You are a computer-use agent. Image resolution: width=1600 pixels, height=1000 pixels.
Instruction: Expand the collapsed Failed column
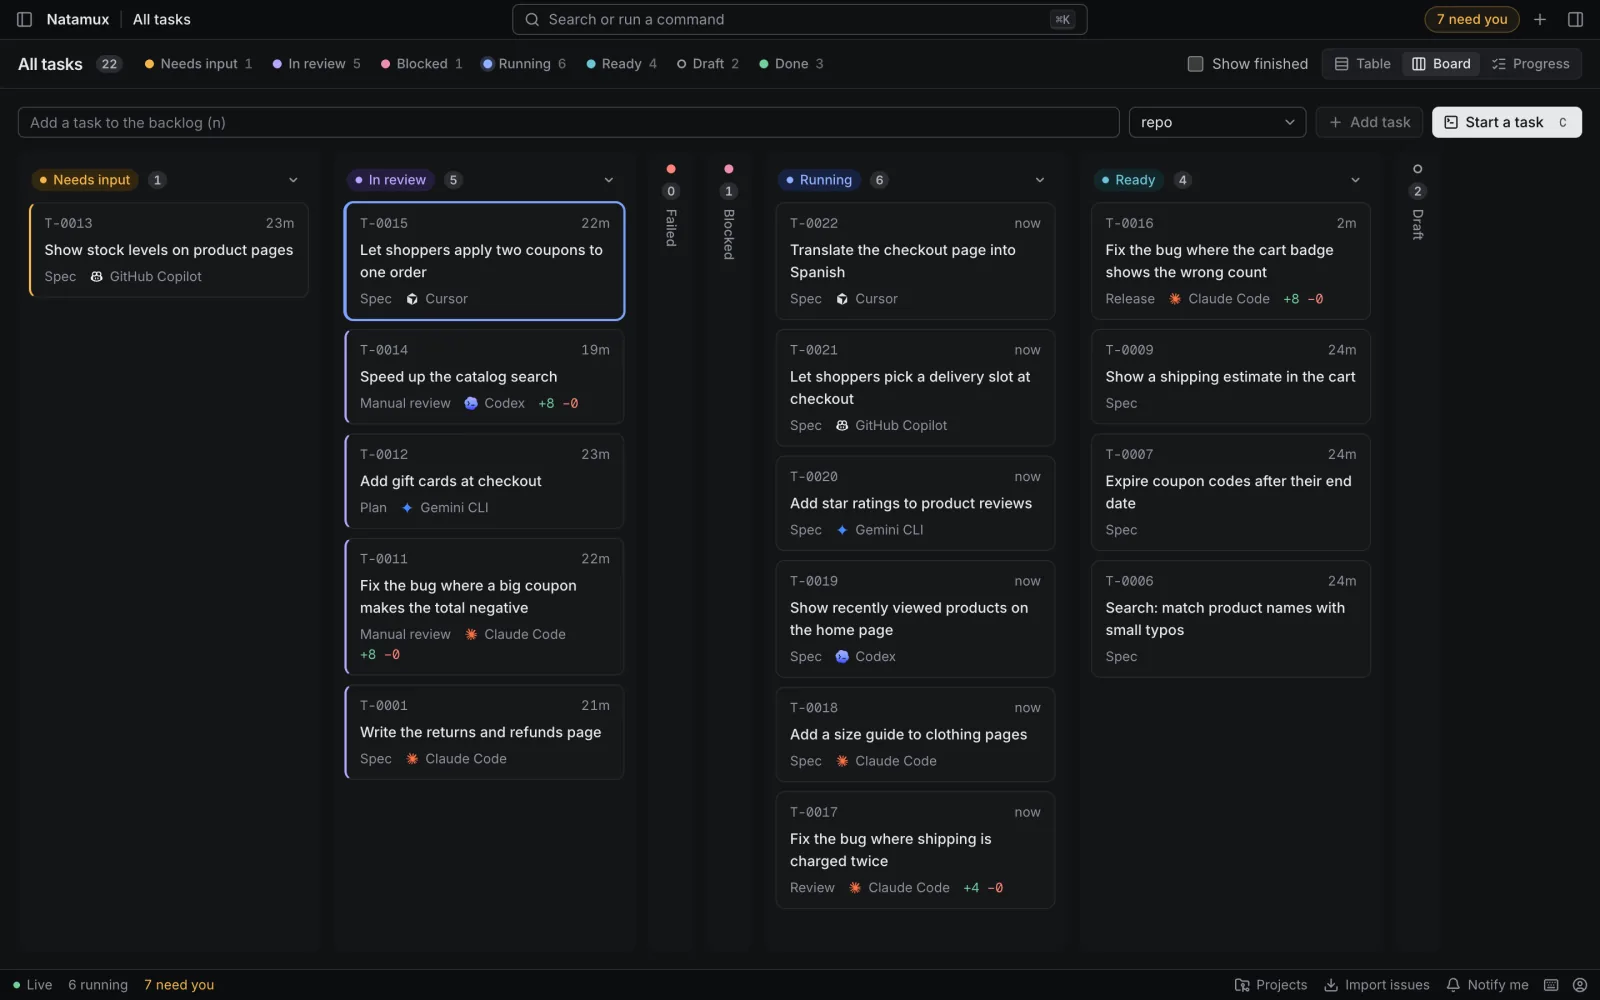pyautogui.click(x=671, y=206)
